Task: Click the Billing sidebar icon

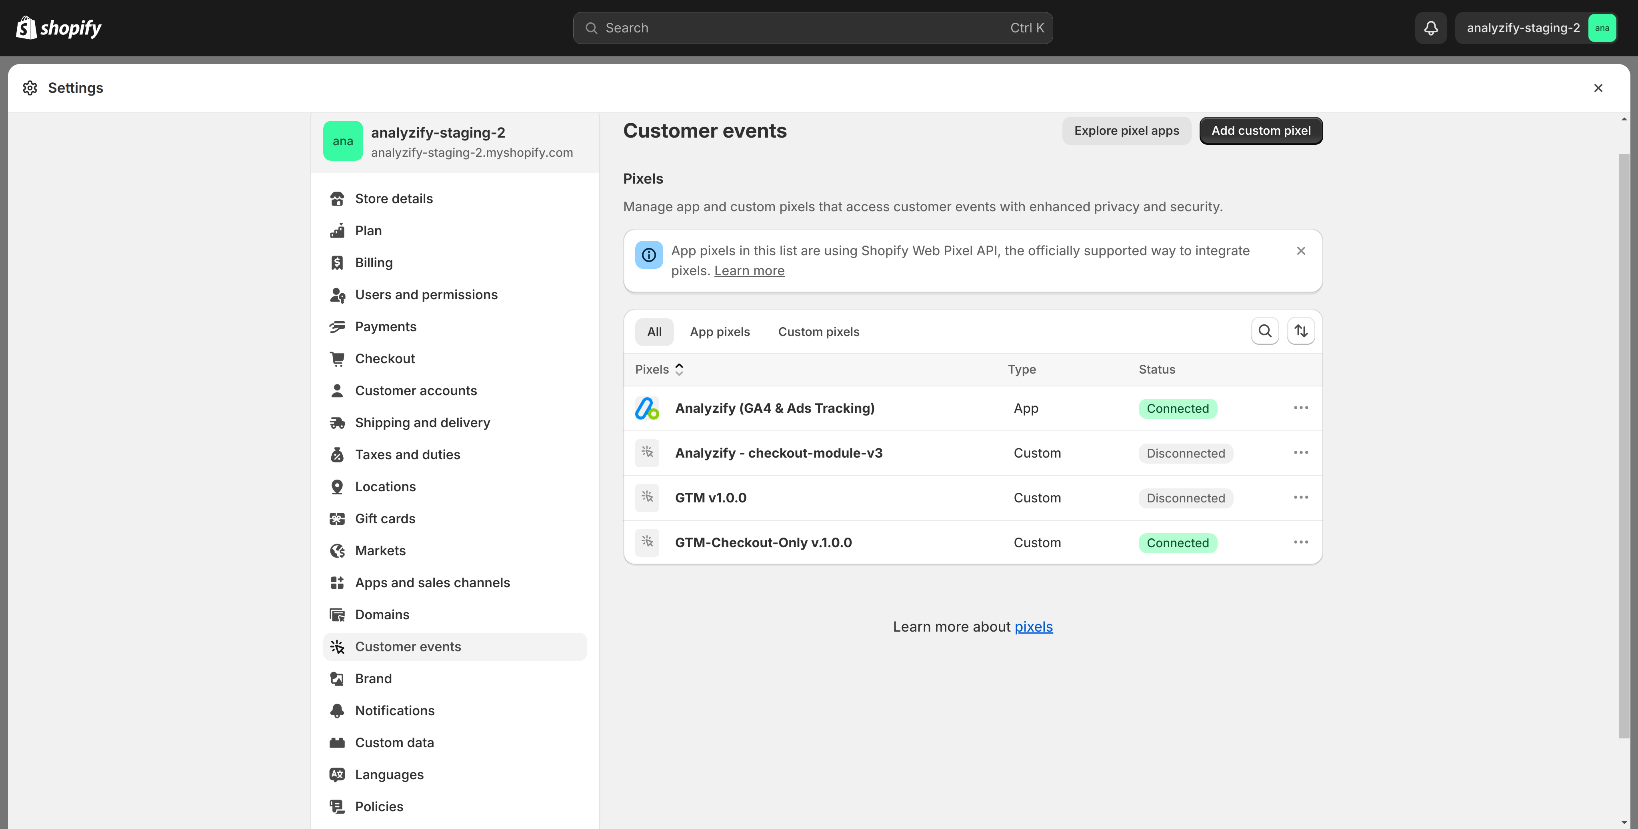Action: click(337, 263)
